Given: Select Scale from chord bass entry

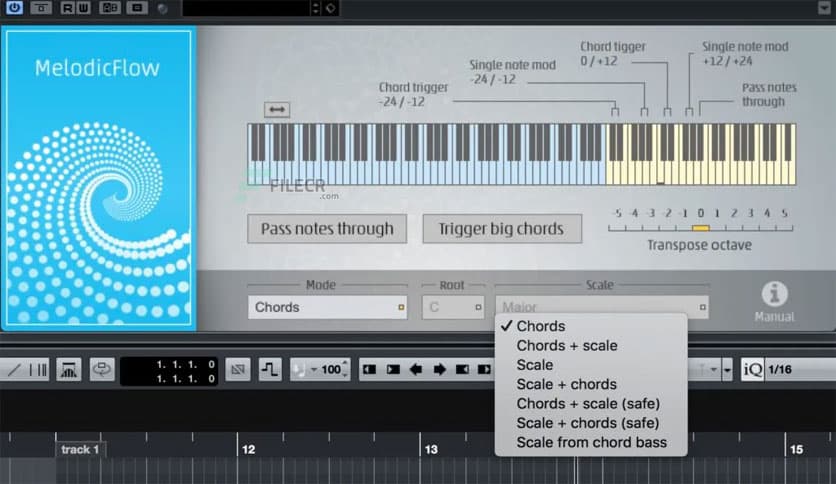Looking at the screenshot, I should tap(591, 442).
